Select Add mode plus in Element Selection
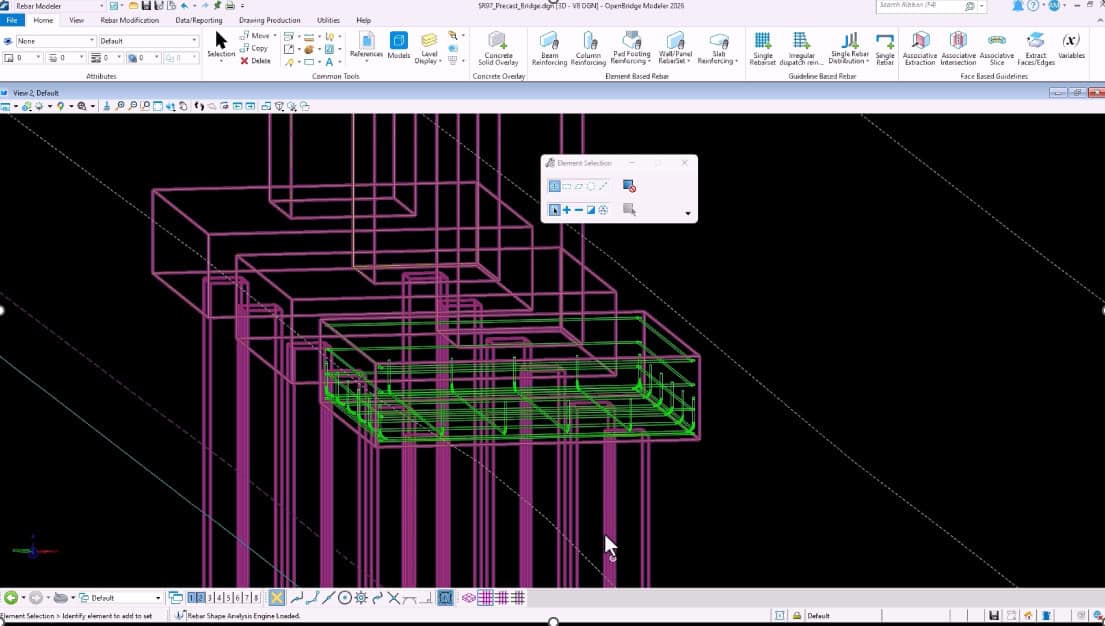Screen dimensions: 1105x626 [x=567, y=209]
